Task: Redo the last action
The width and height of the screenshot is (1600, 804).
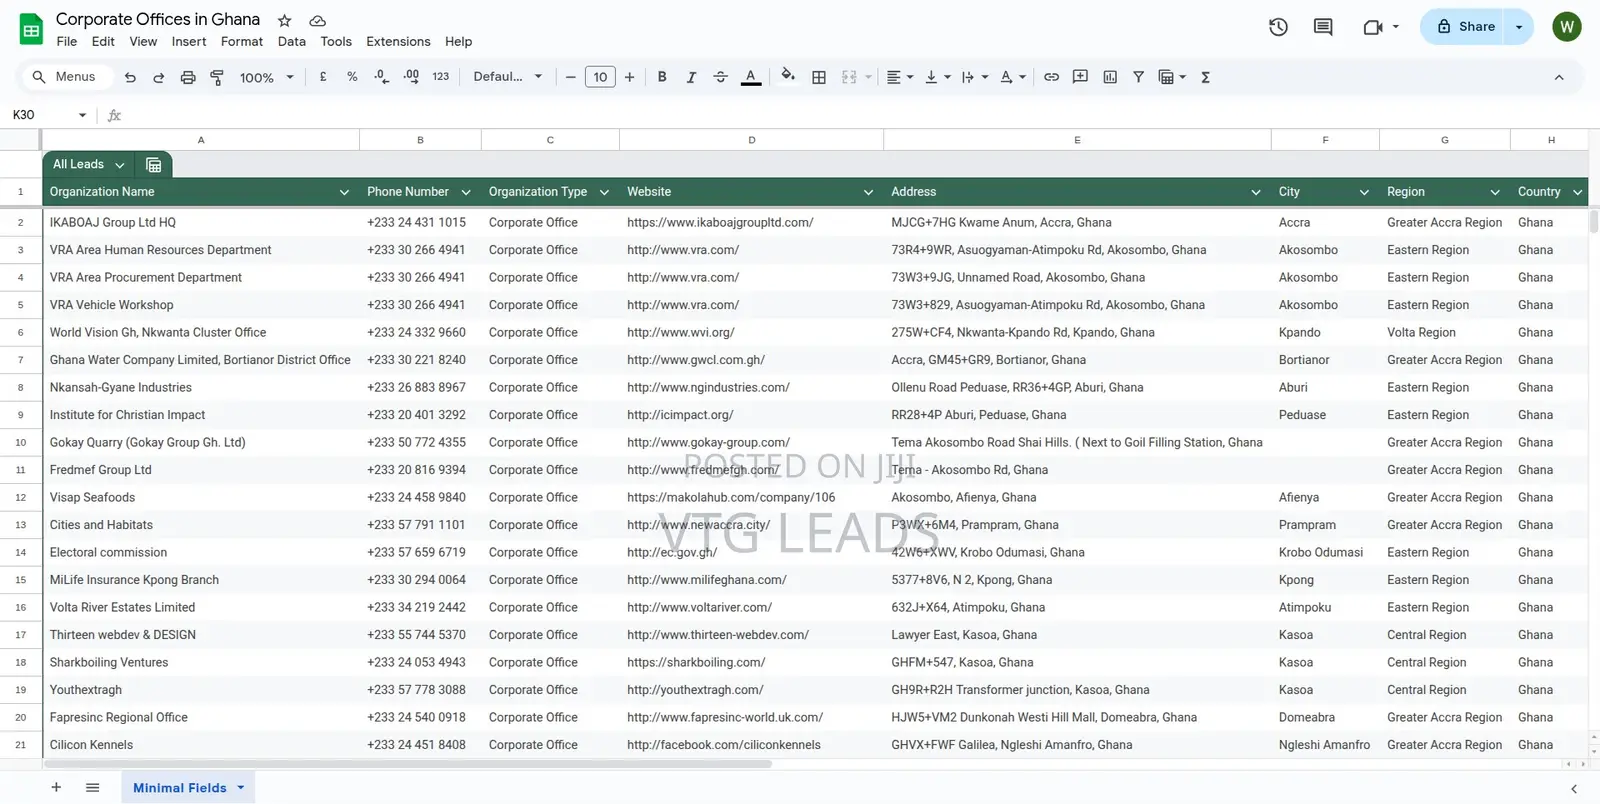Action: click(x=158, y=77)
